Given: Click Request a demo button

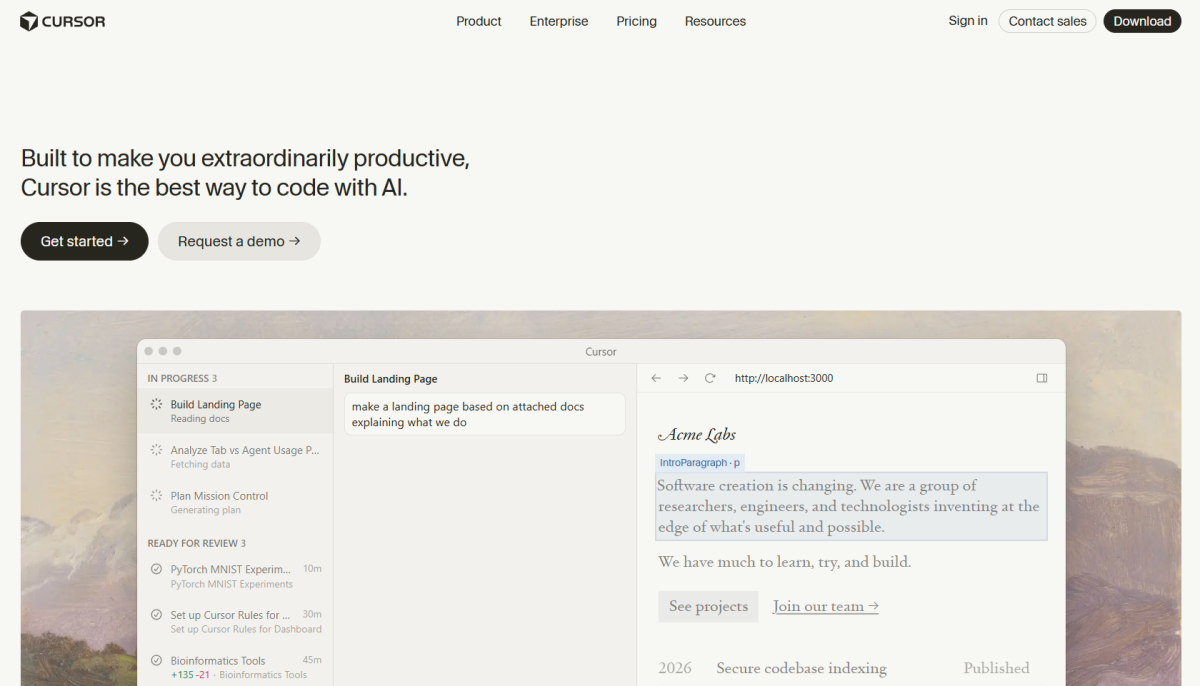Looking at the screenshot, I should (239, 241).
